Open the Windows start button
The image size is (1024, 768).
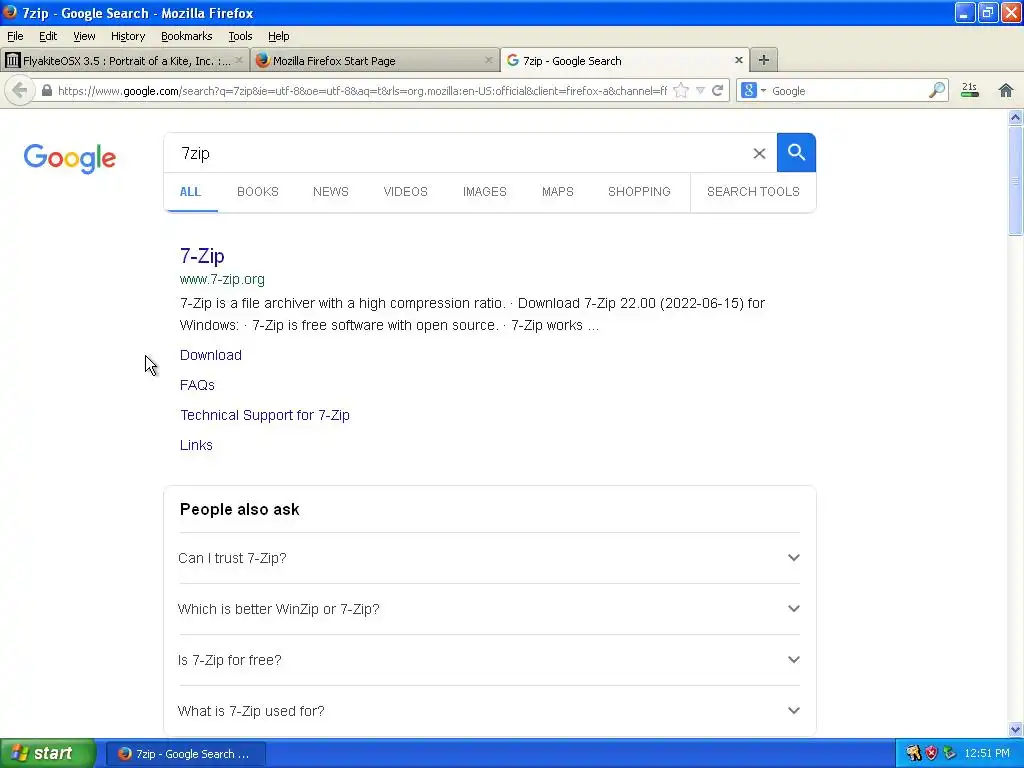click(x=47, y=753)
